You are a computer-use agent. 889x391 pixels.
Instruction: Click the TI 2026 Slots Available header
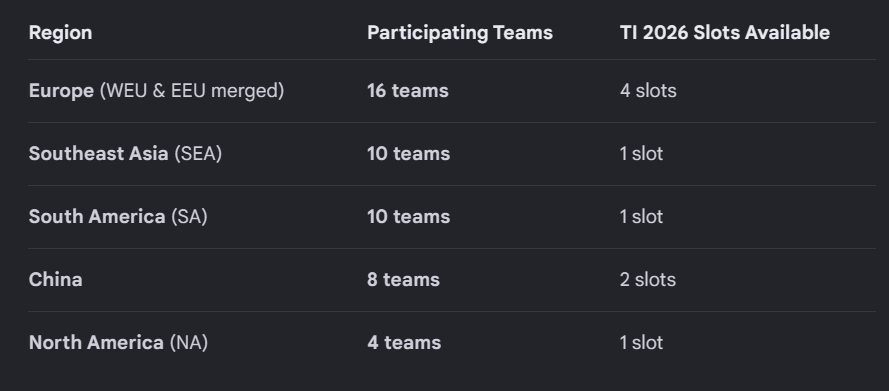tap(725, 33)
